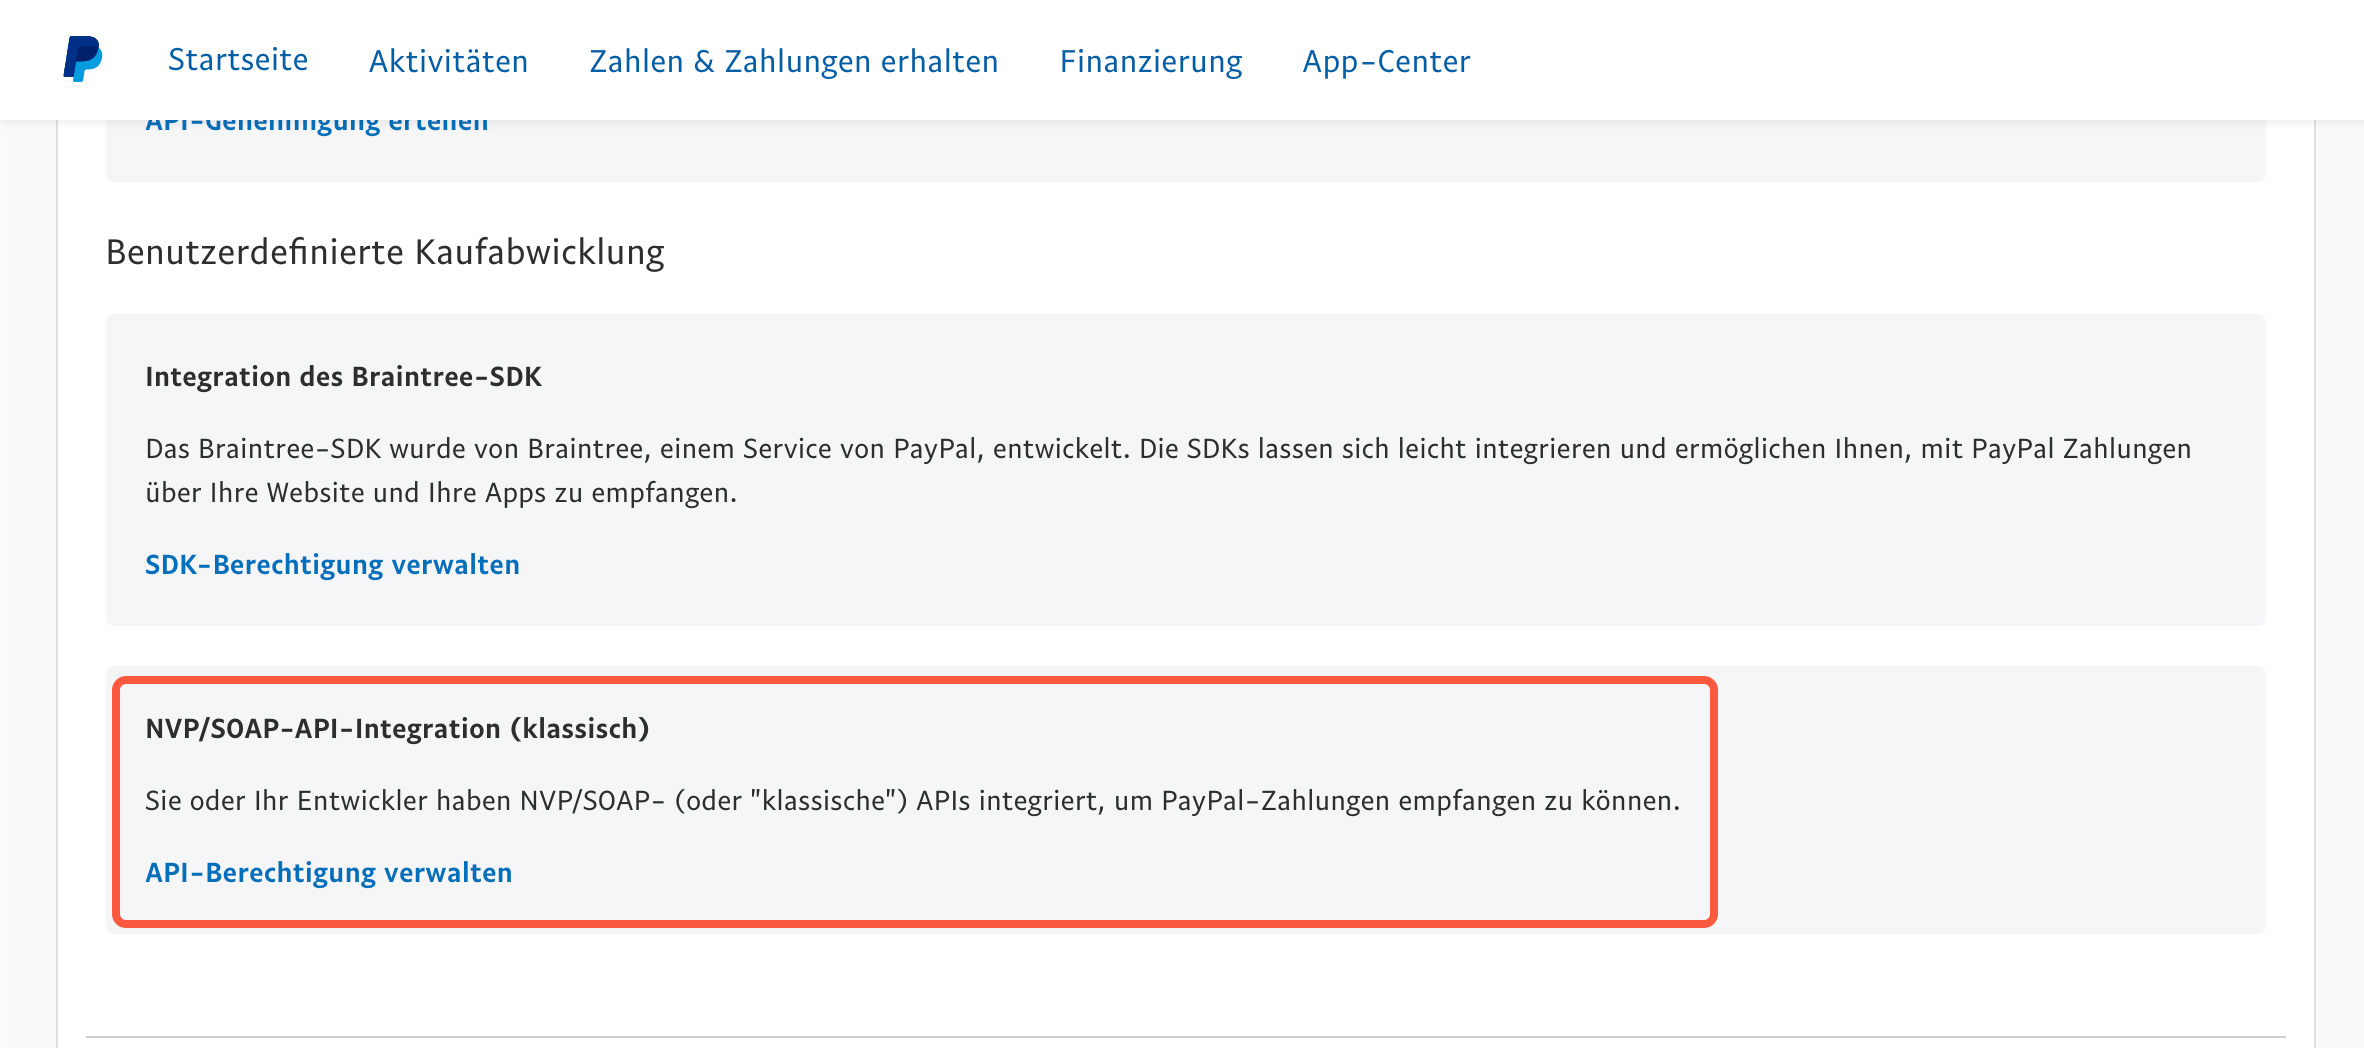
Task: Open Zahlen & Zahlungen erhalten menu
Action: point(793,61)
